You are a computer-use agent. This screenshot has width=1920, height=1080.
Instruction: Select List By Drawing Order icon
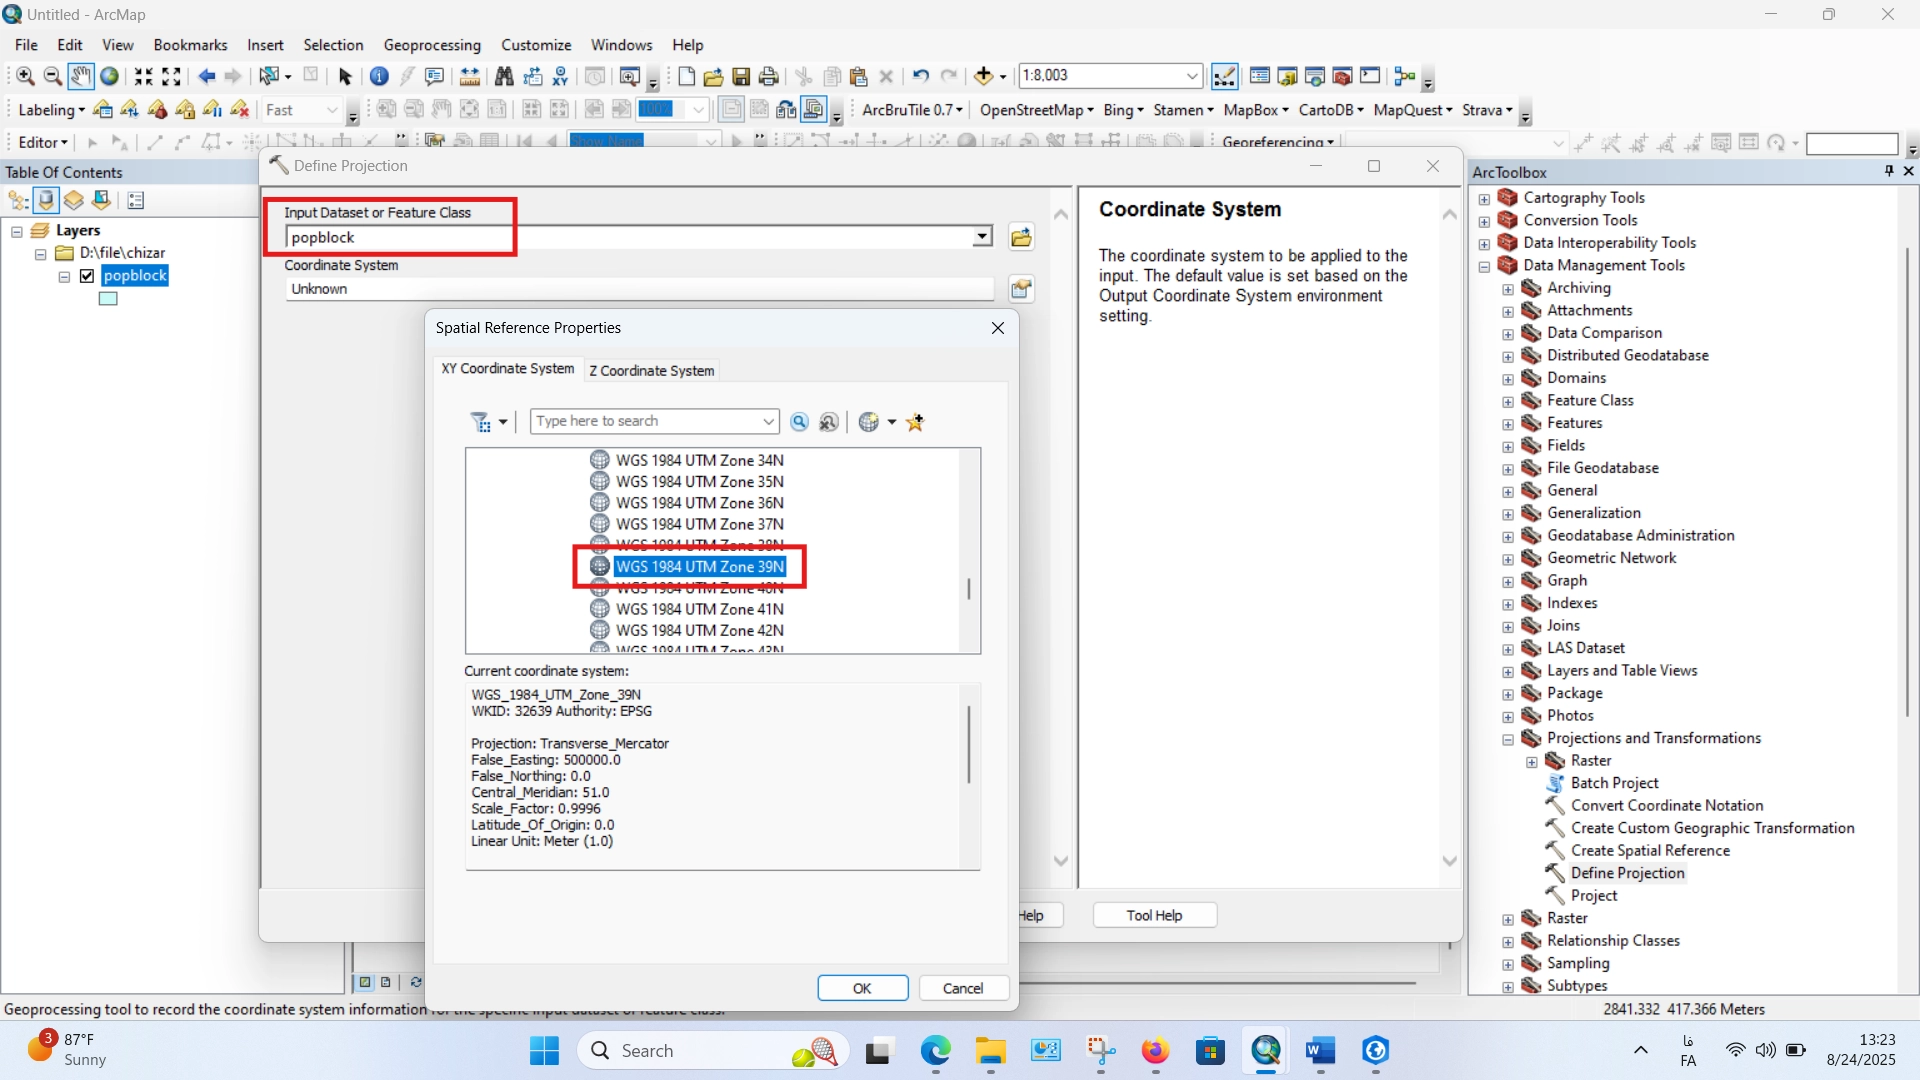click(18, 201)
